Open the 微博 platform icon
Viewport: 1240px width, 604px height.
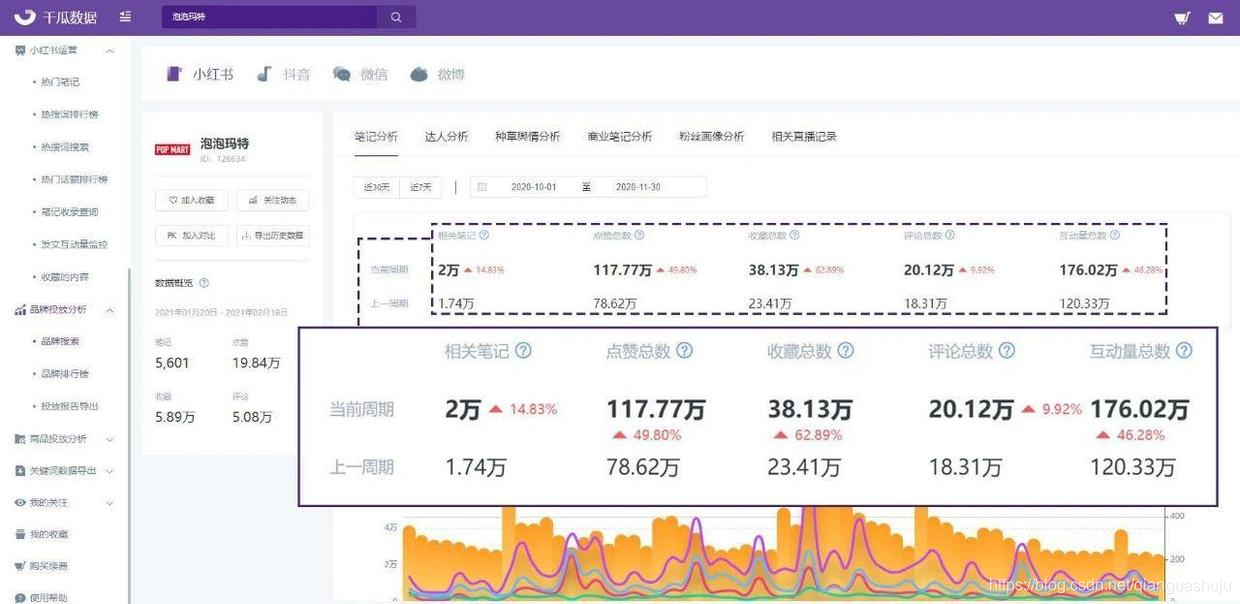tap(437, 73)
